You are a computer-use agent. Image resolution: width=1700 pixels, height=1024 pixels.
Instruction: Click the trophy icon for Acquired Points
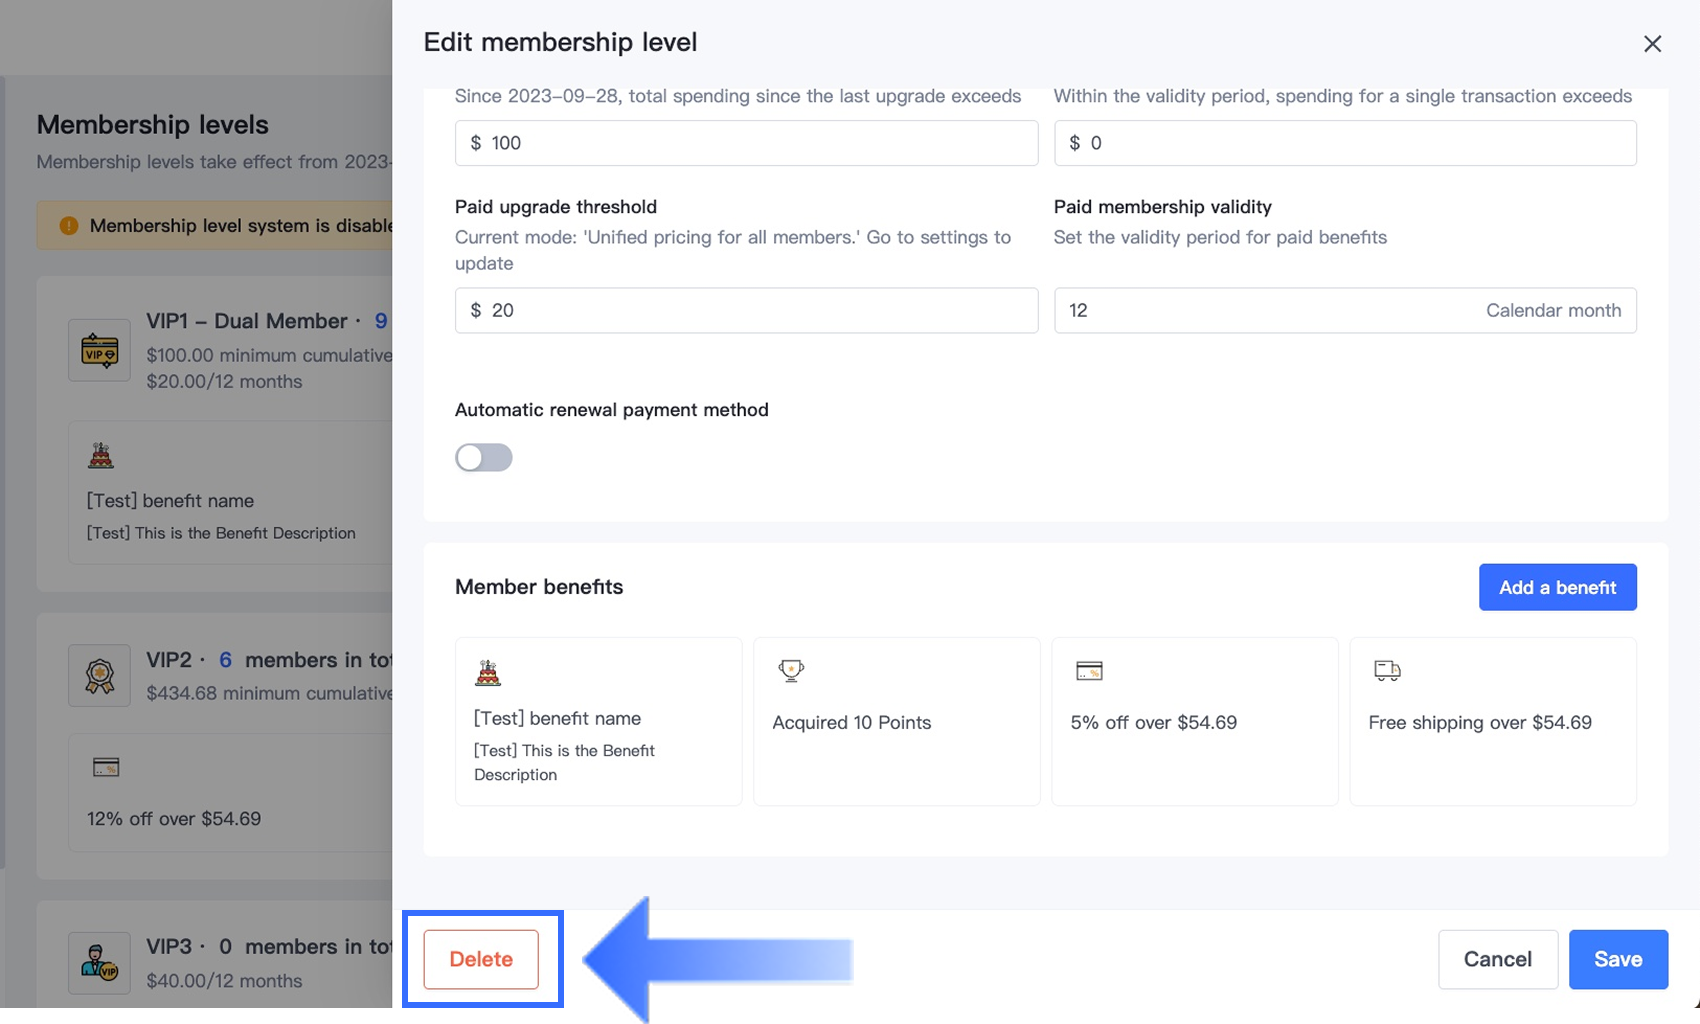pos(791,670)
